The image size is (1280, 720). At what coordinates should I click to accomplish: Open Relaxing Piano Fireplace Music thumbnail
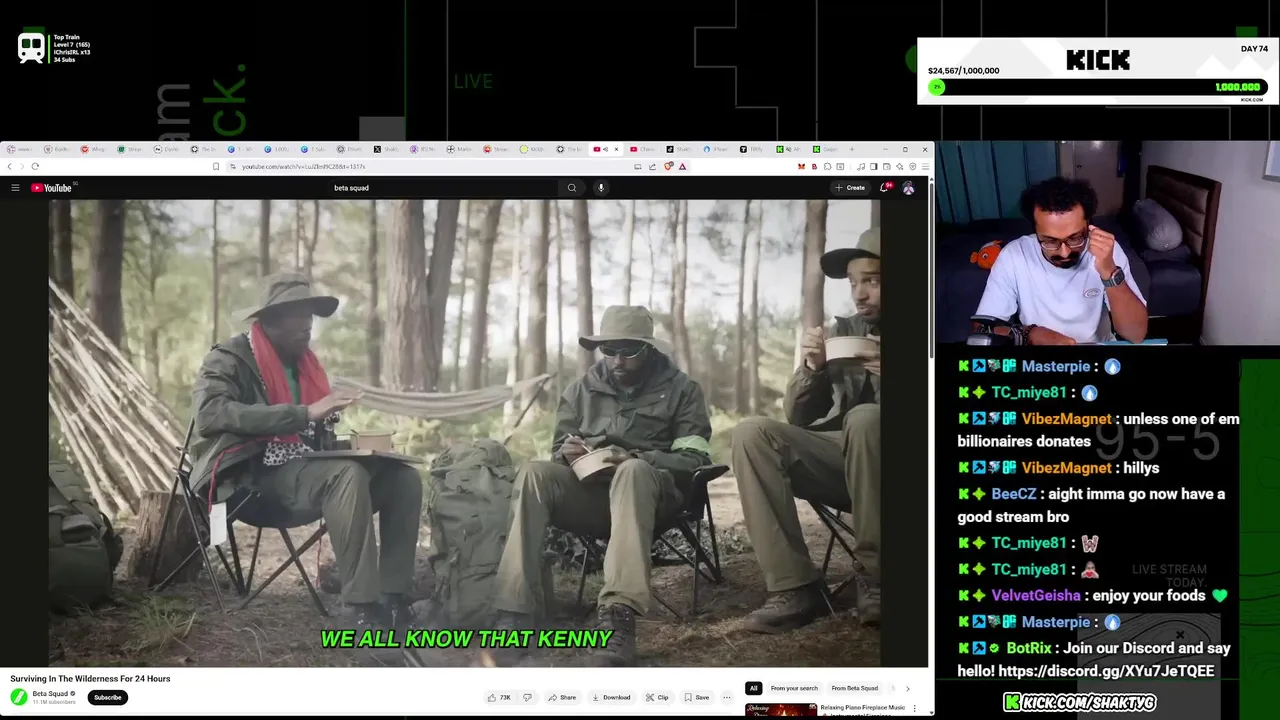[x=780, y=711]
